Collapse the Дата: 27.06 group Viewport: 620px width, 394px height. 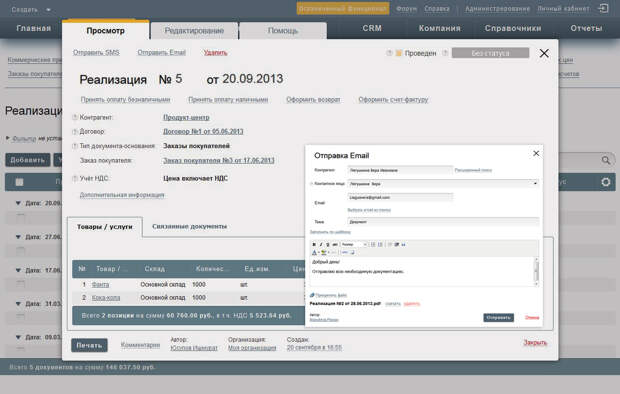tap(18, 237)
